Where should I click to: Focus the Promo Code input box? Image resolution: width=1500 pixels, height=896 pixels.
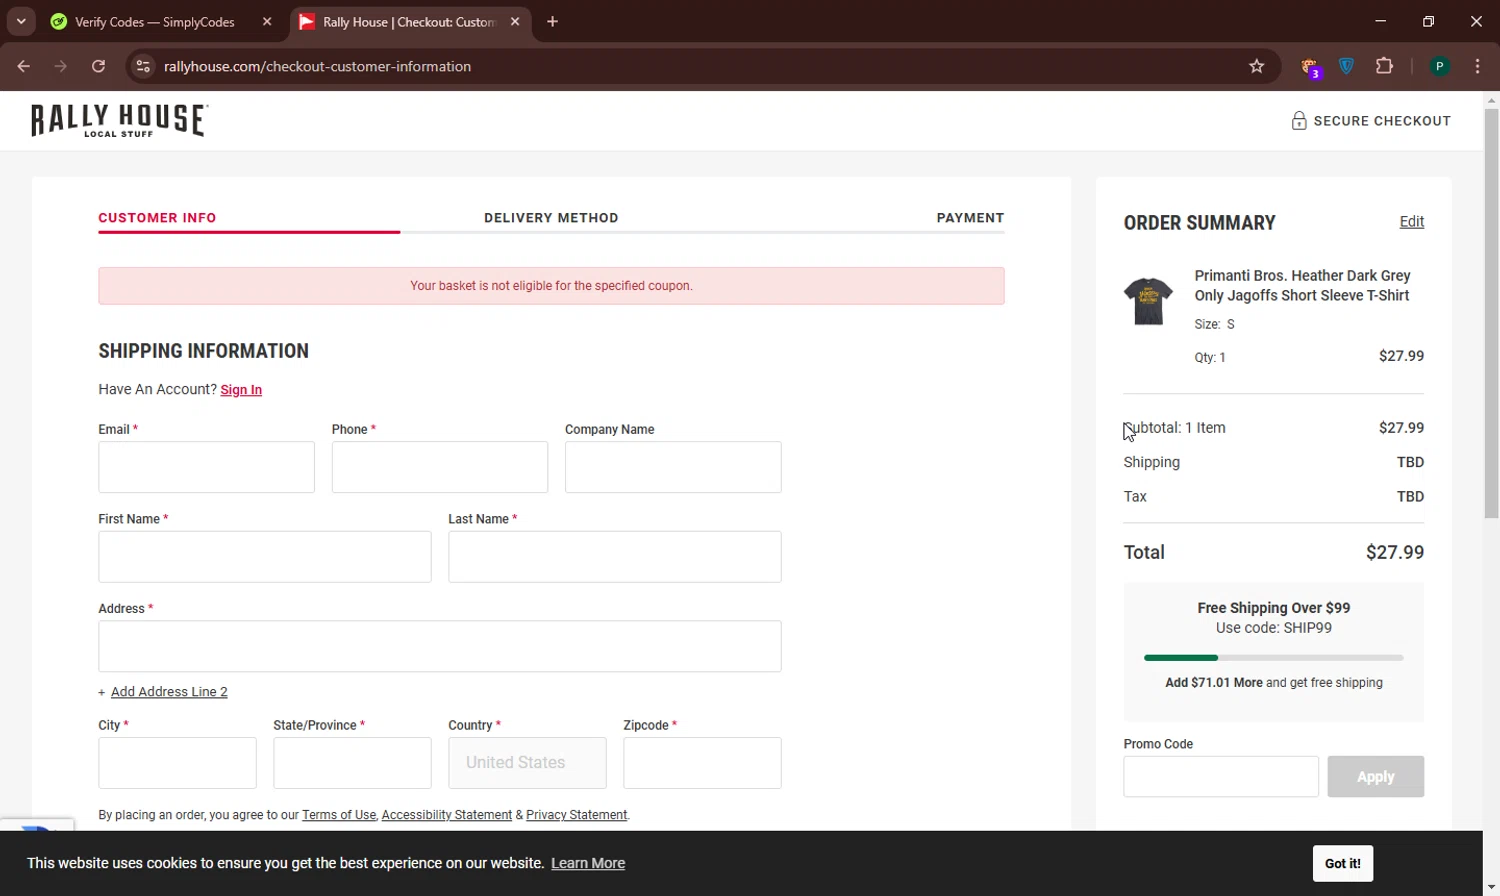coord(1221,777)
